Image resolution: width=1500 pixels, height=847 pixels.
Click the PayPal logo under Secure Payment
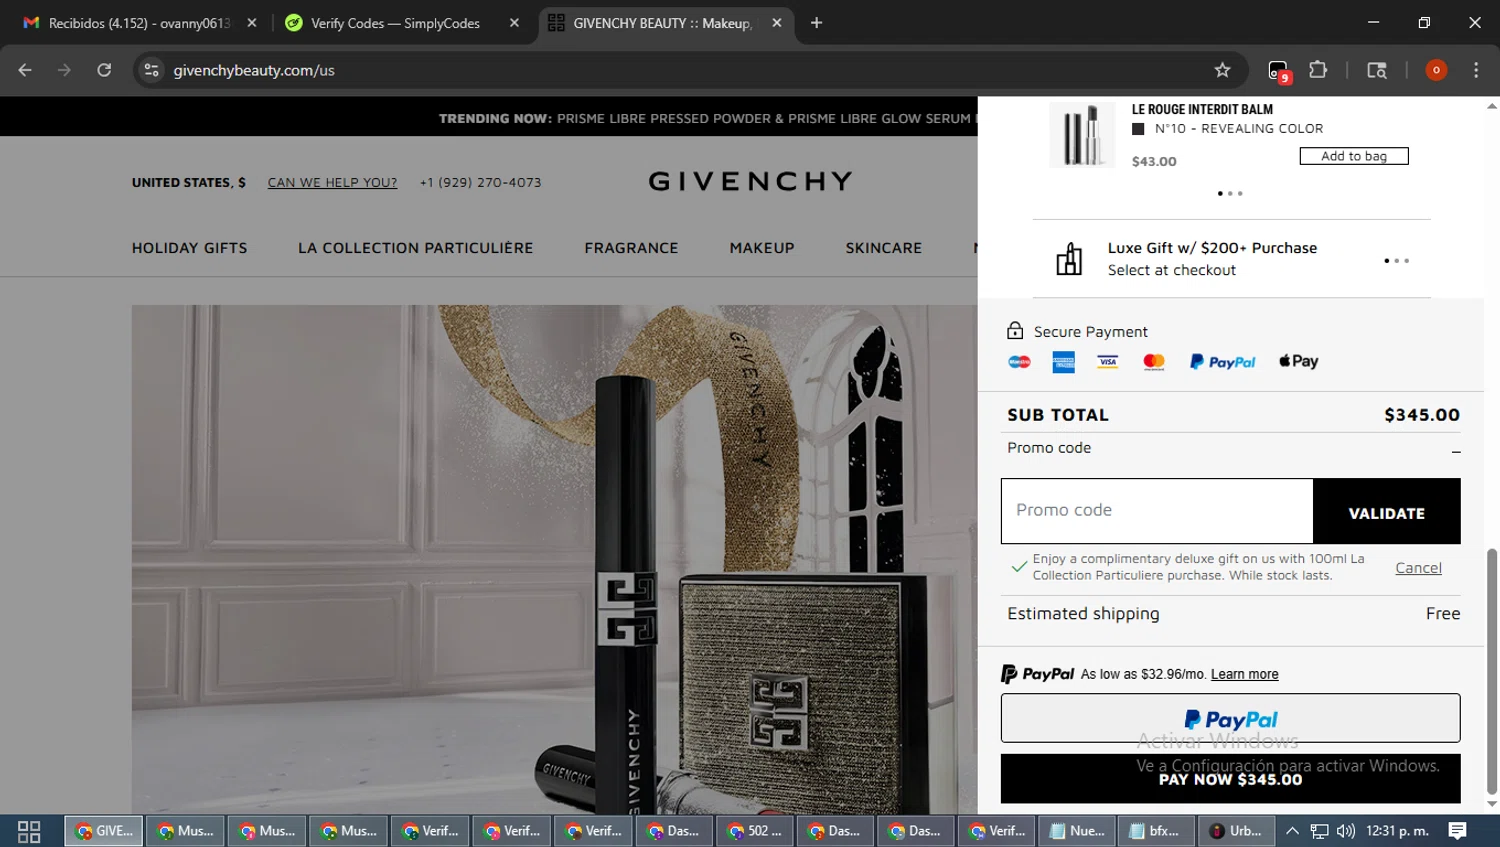tap(1222, 362)
